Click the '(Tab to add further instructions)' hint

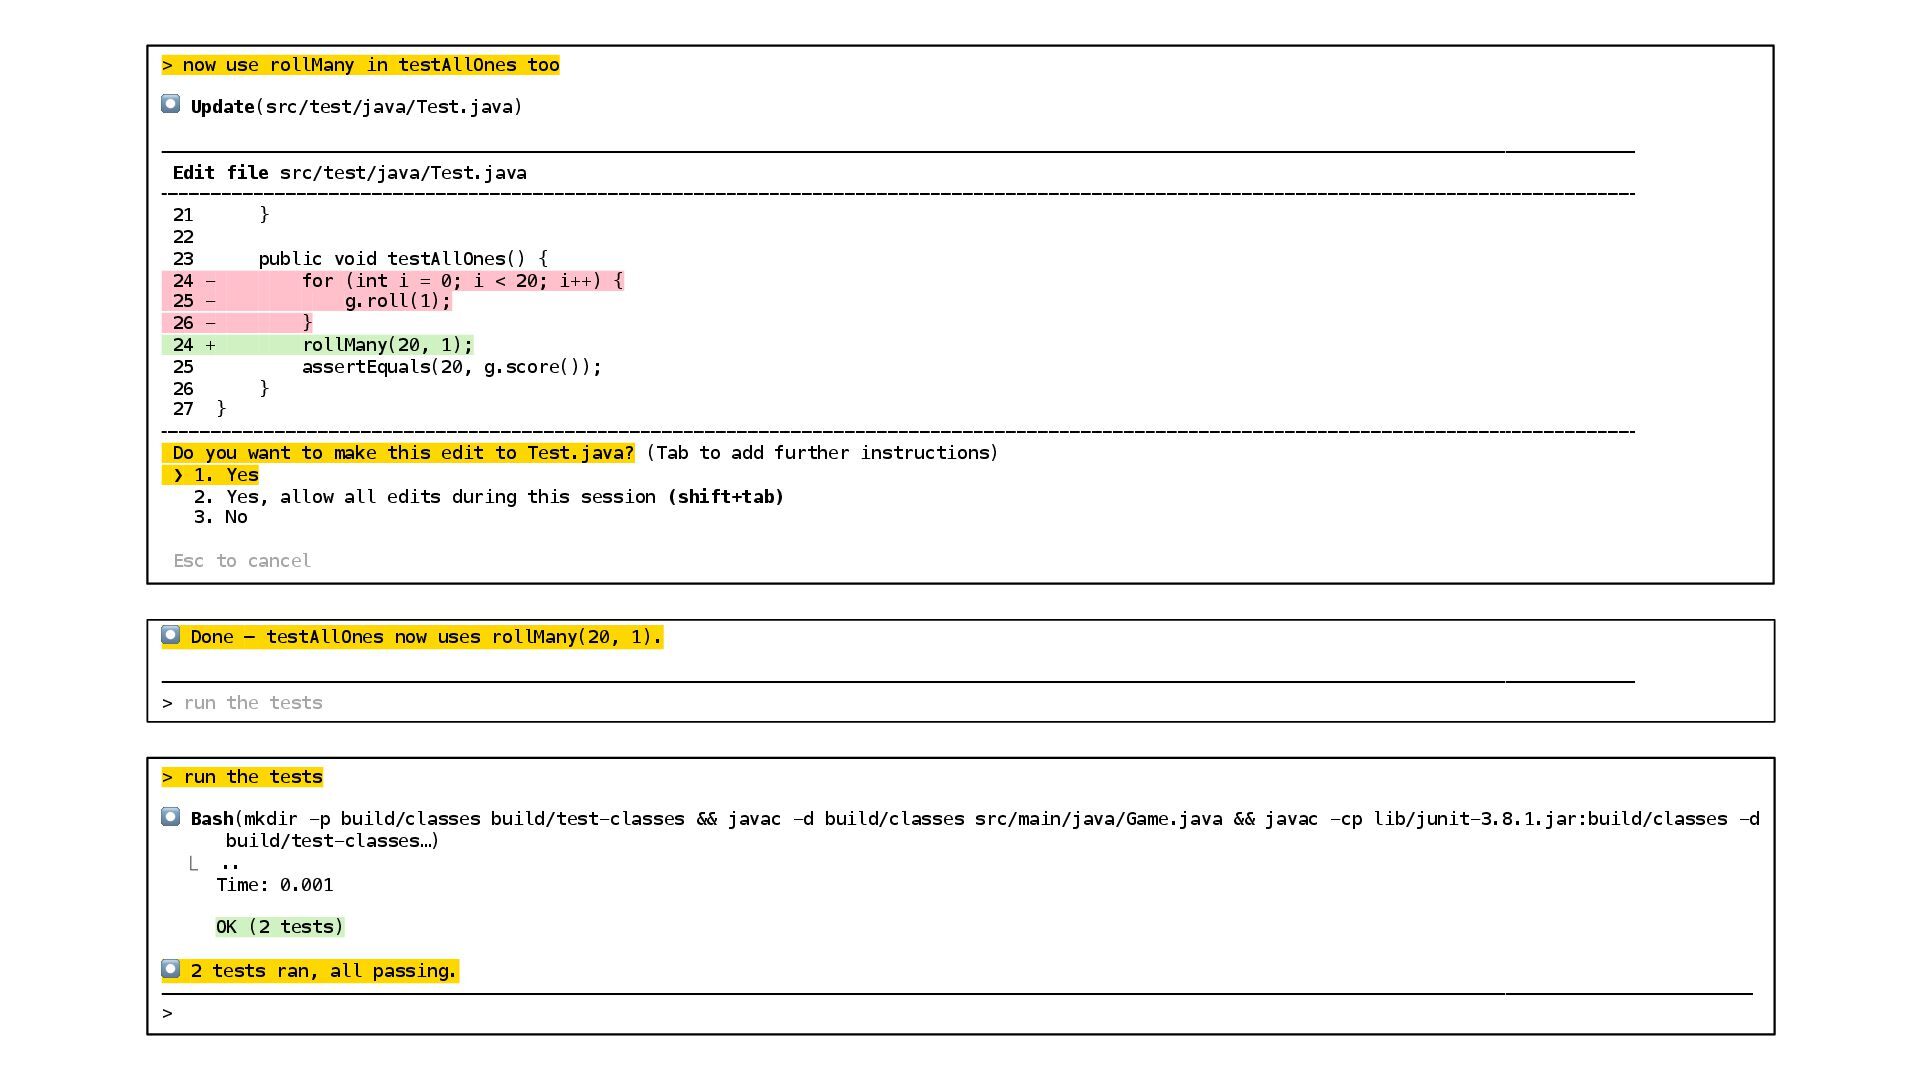821,453
